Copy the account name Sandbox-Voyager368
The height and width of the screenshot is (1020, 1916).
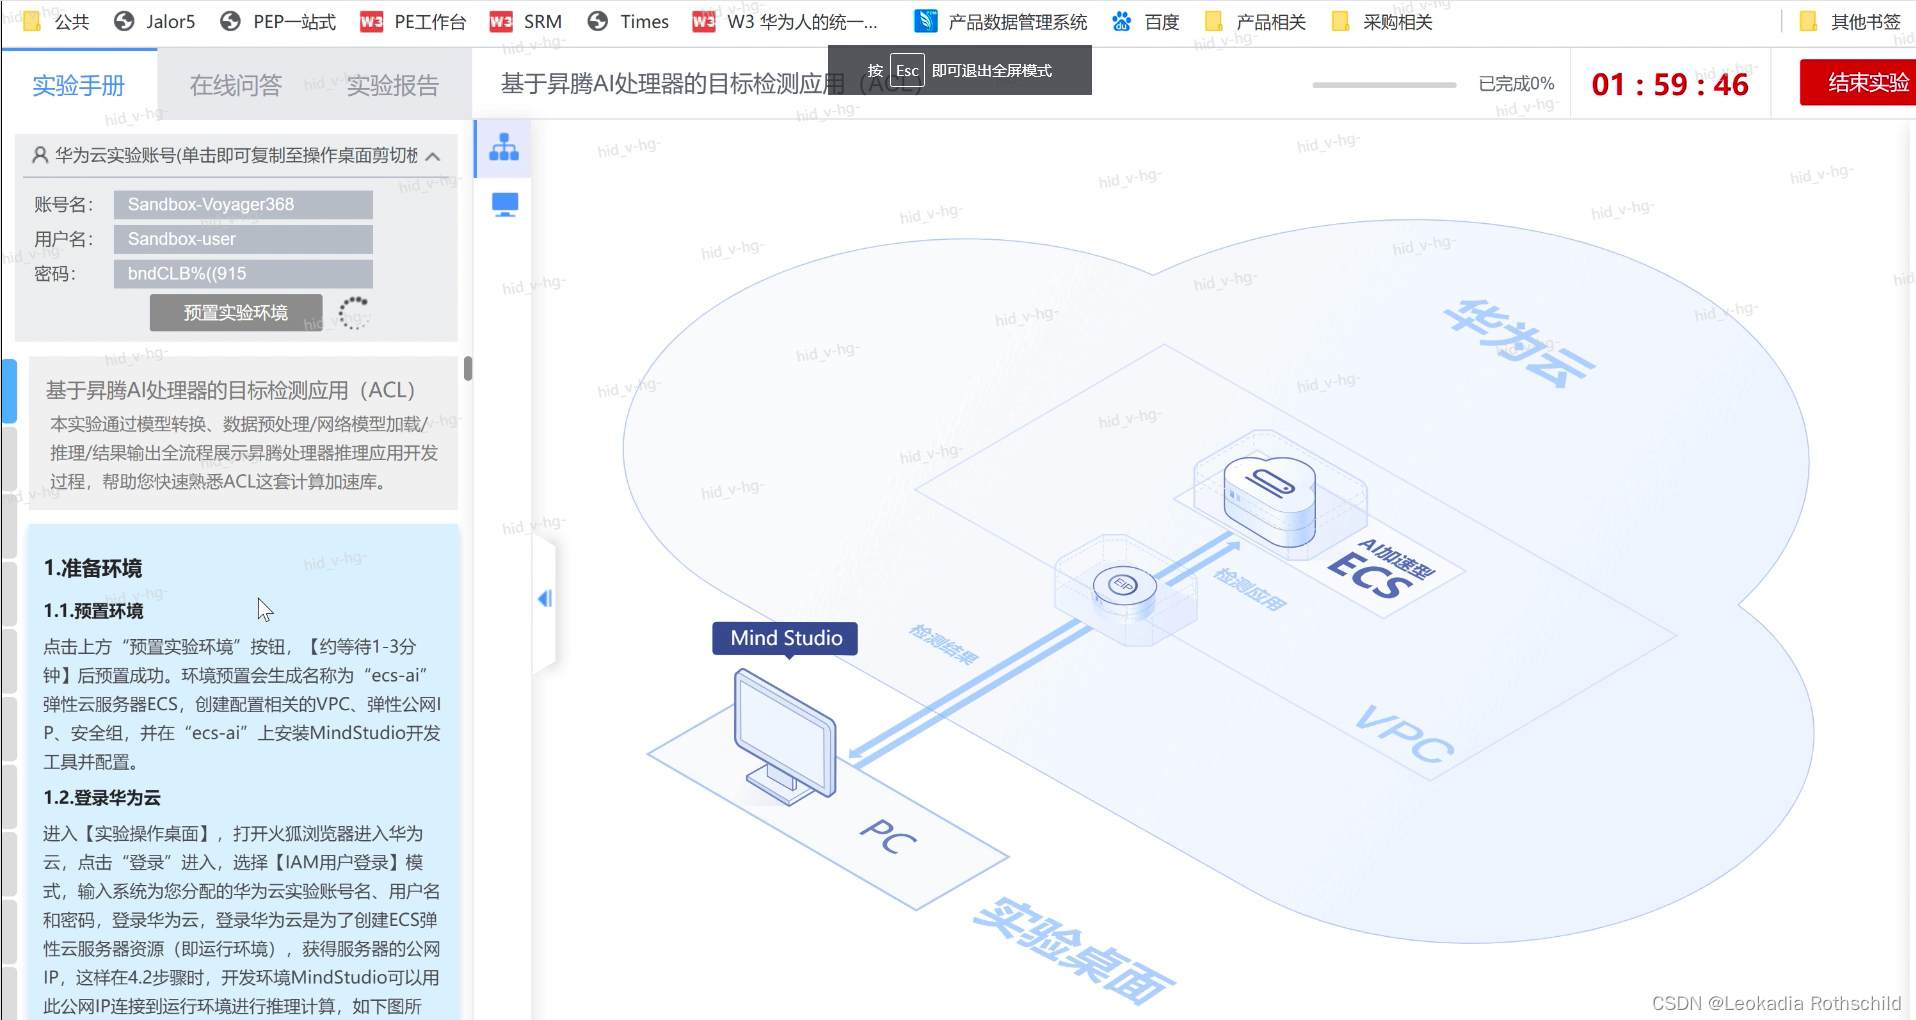coord(243,204)
